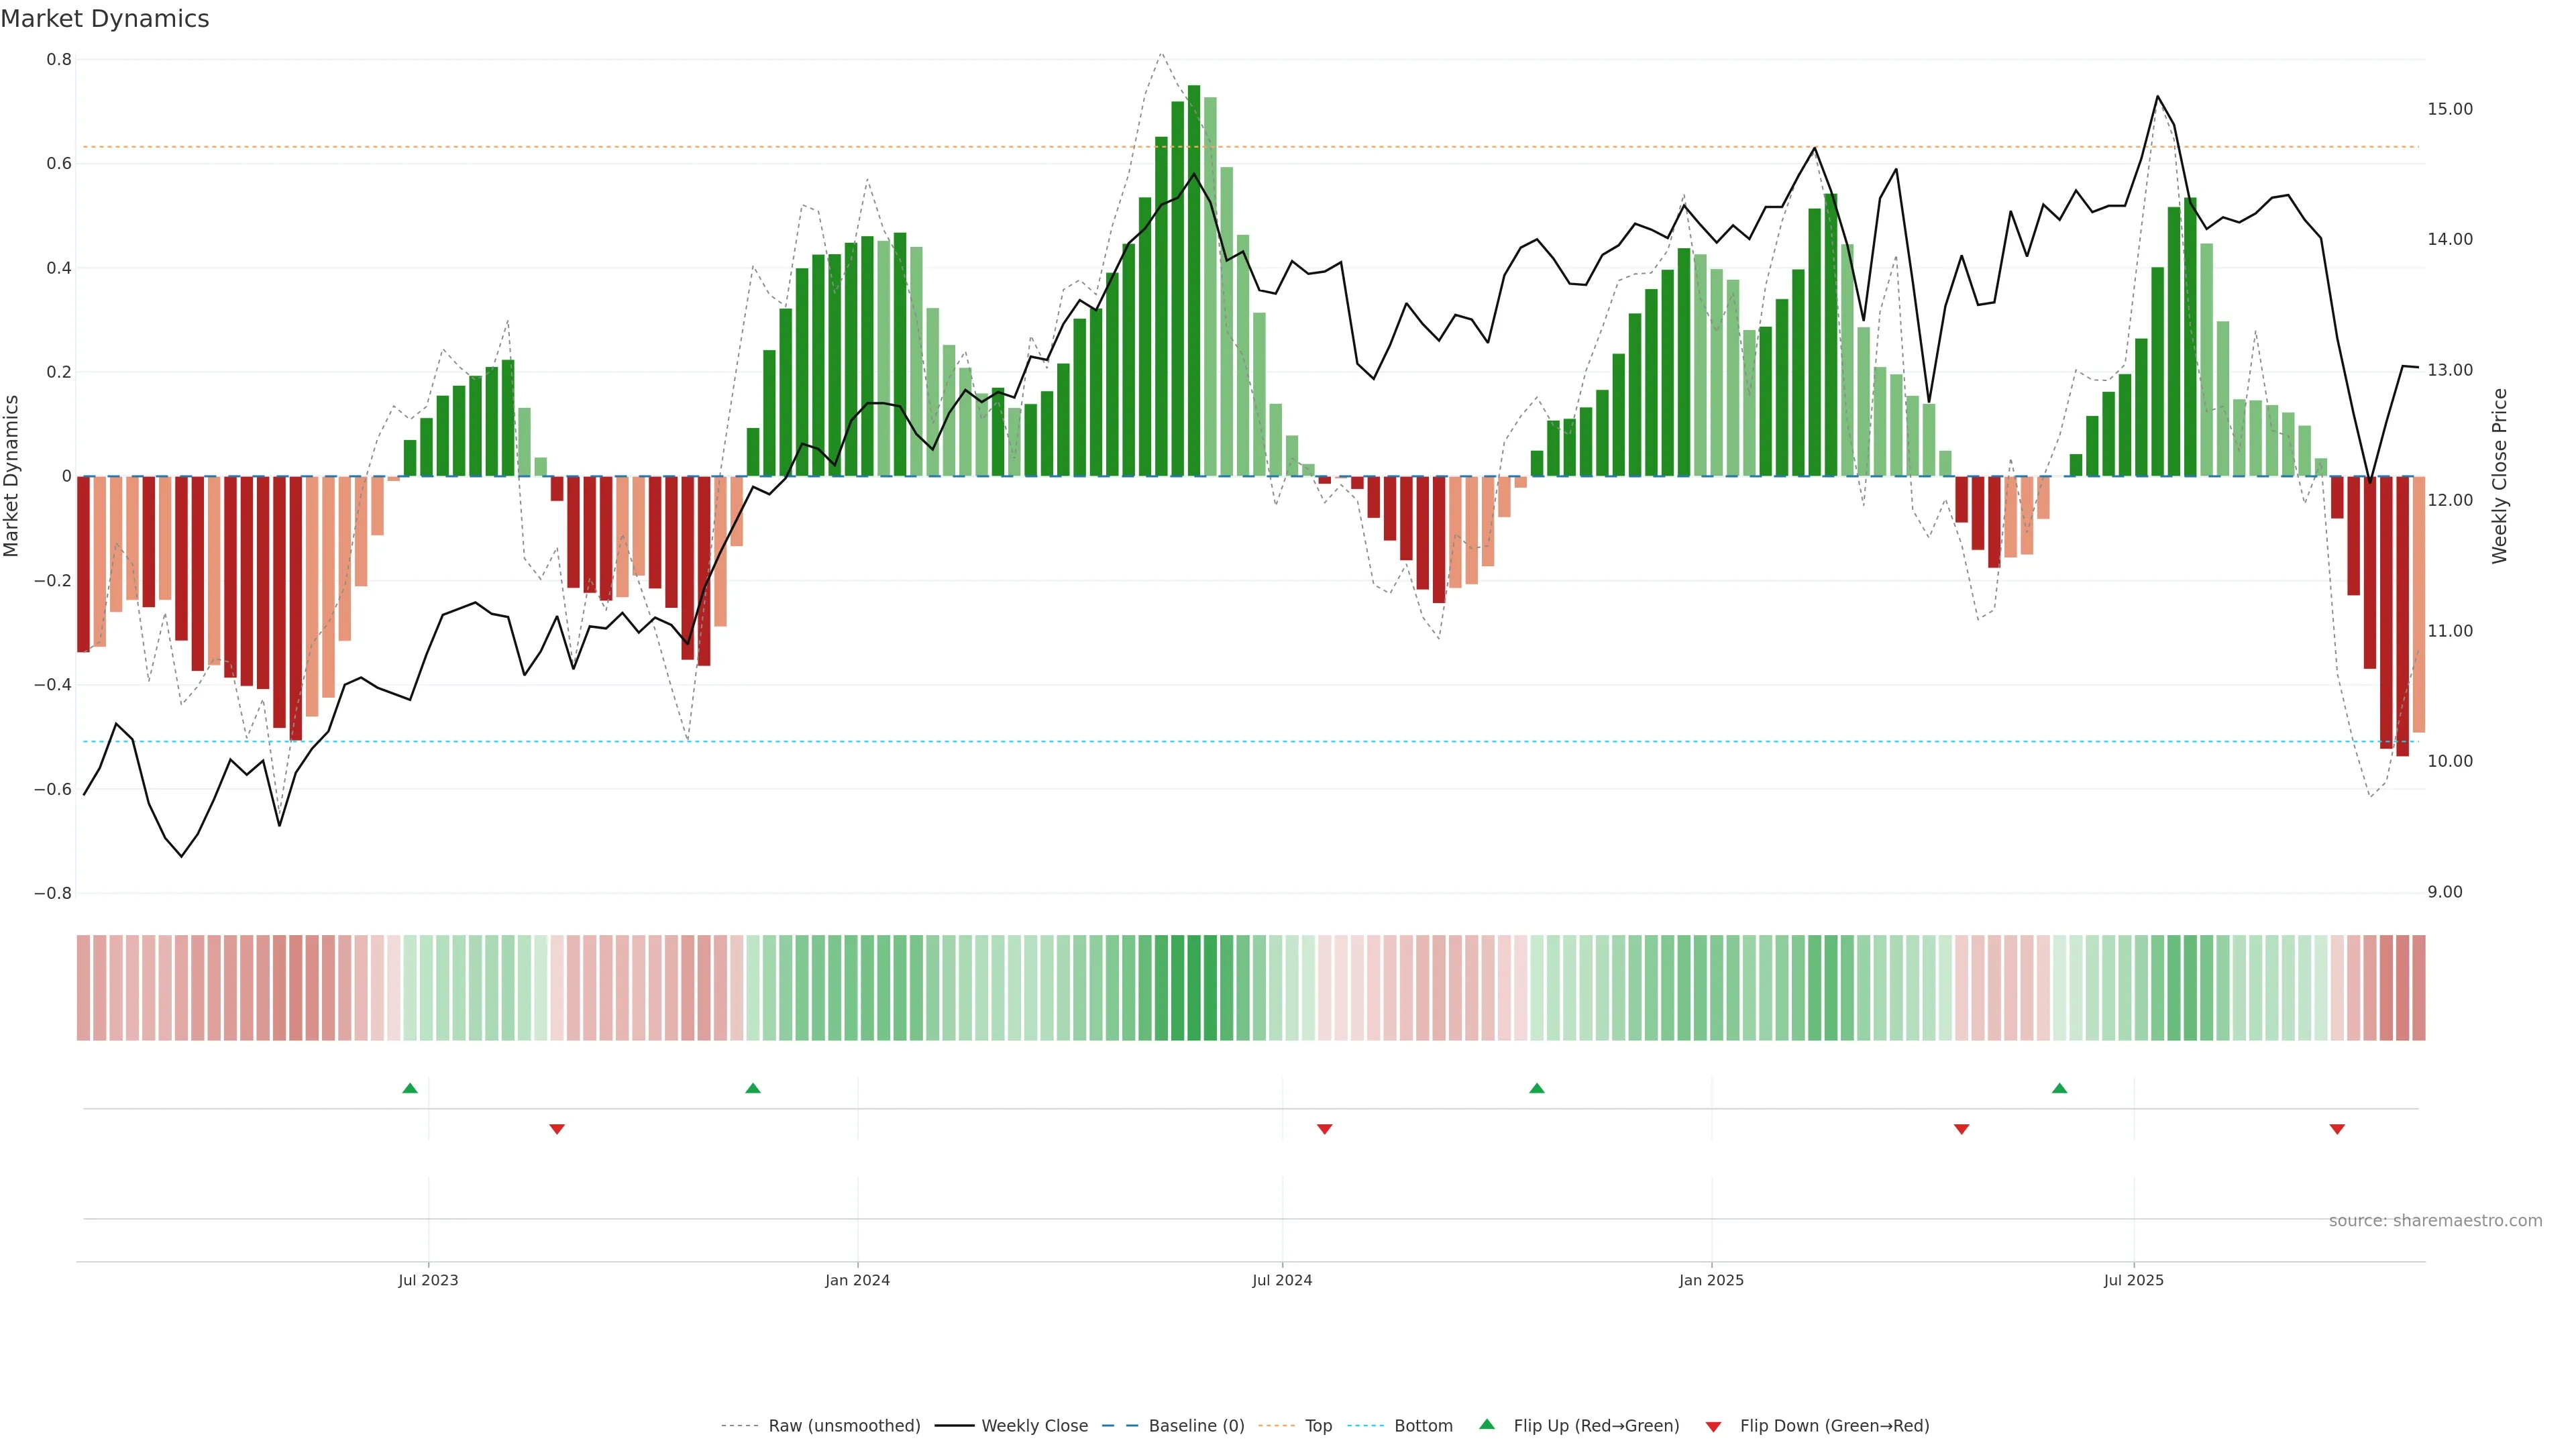Click the red flip-down triangle after Jul 2024
Image resolution: width=2576 pixels, height=1449 pixels.
1324,1129
